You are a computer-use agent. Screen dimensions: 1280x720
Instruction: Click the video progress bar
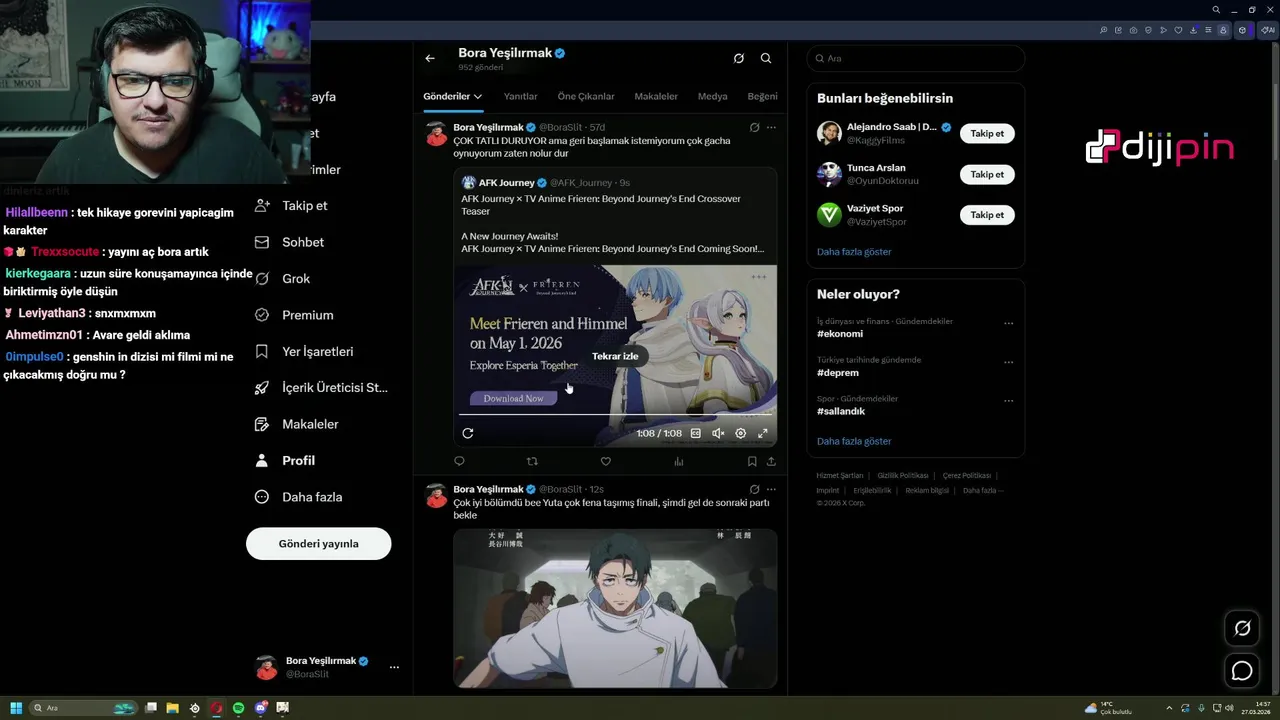pyautogui.click(x=615, y=414)
